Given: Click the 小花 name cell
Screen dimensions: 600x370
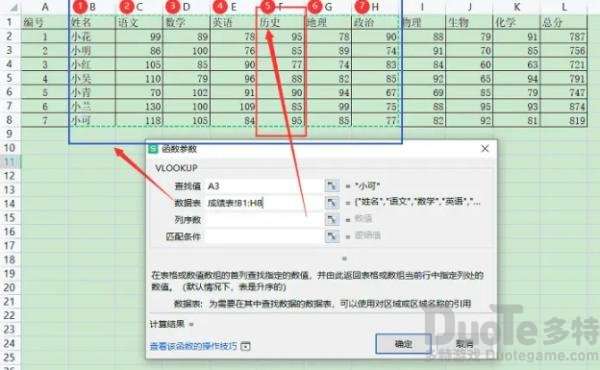Looking at the screenshot, I should 92,37.
